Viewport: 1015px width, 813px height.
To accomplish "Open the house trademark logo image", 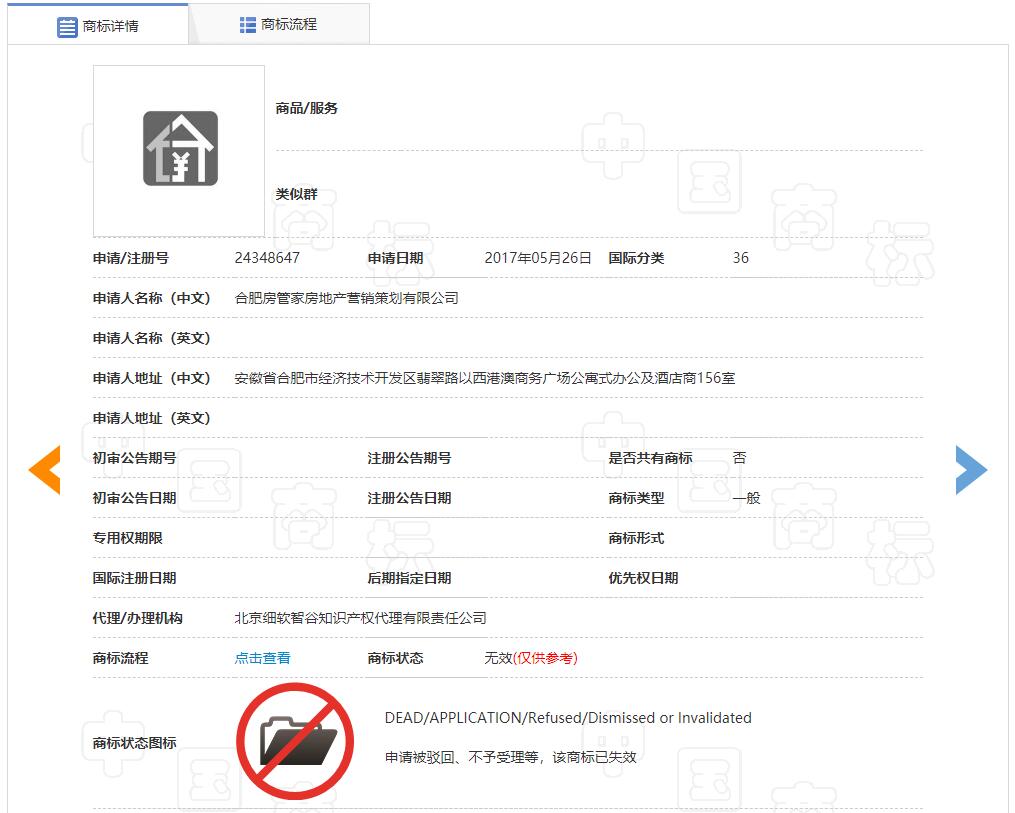I will tap(180, 149).
